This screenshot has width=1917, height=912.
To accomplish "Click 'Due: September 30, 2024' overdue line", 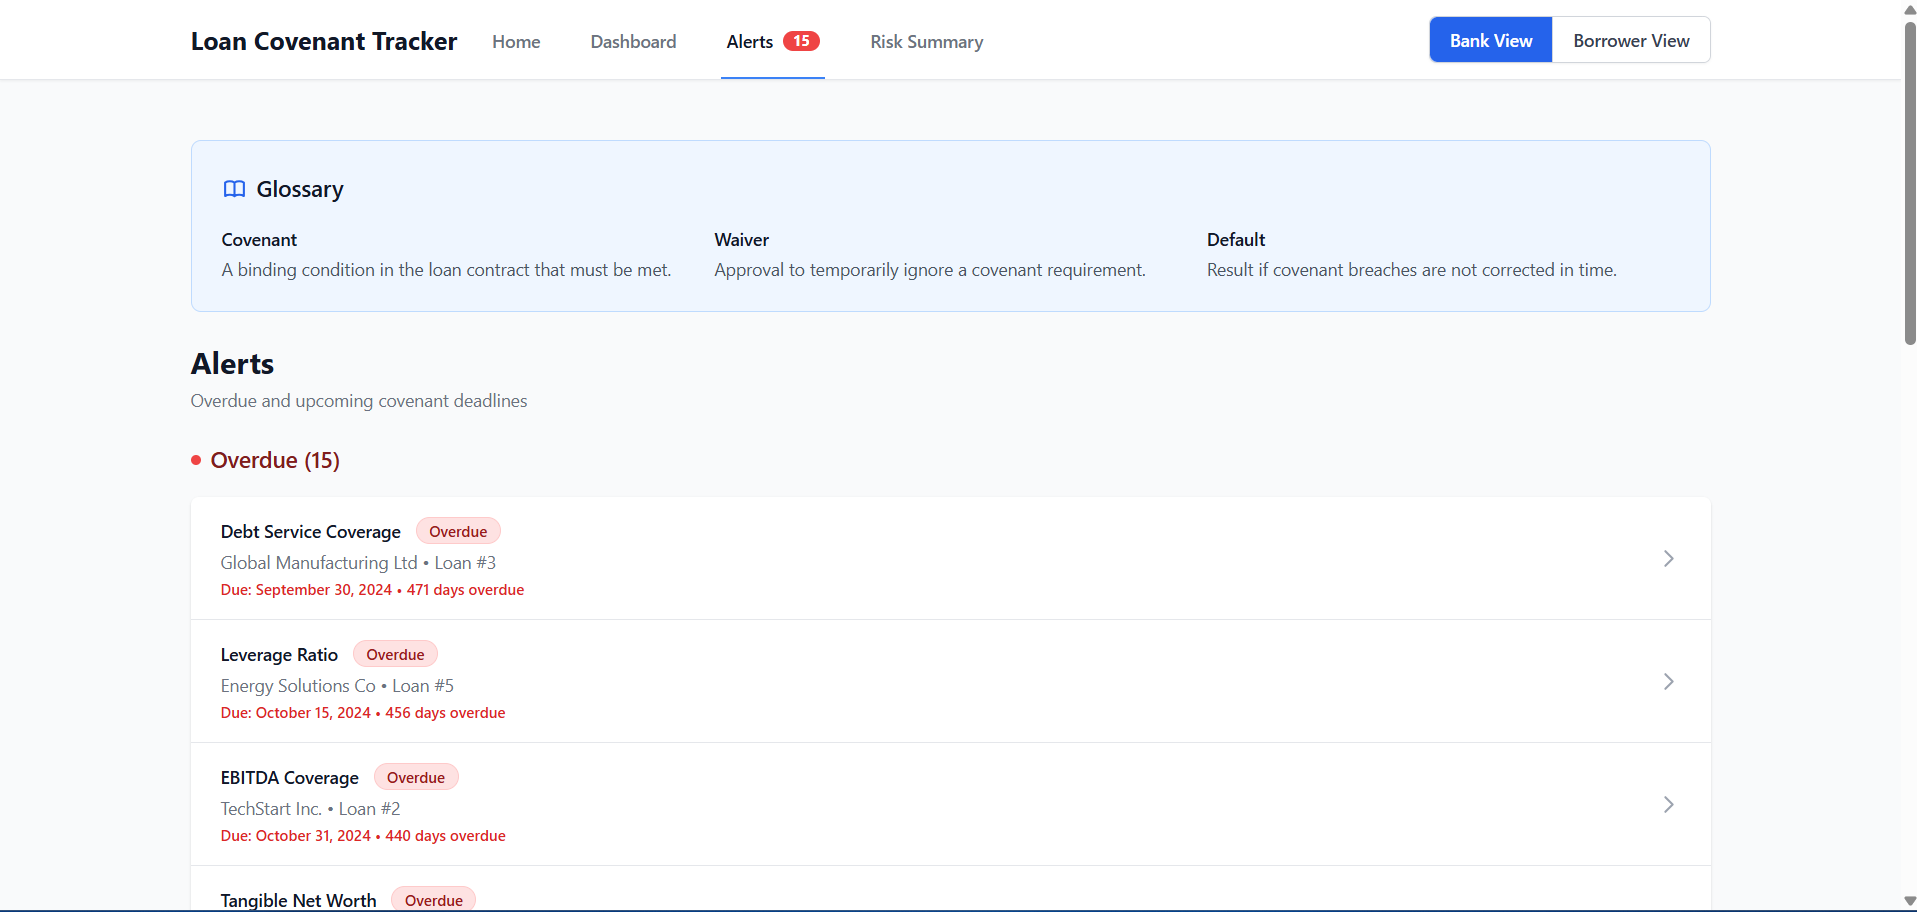I will coord(372,590).
